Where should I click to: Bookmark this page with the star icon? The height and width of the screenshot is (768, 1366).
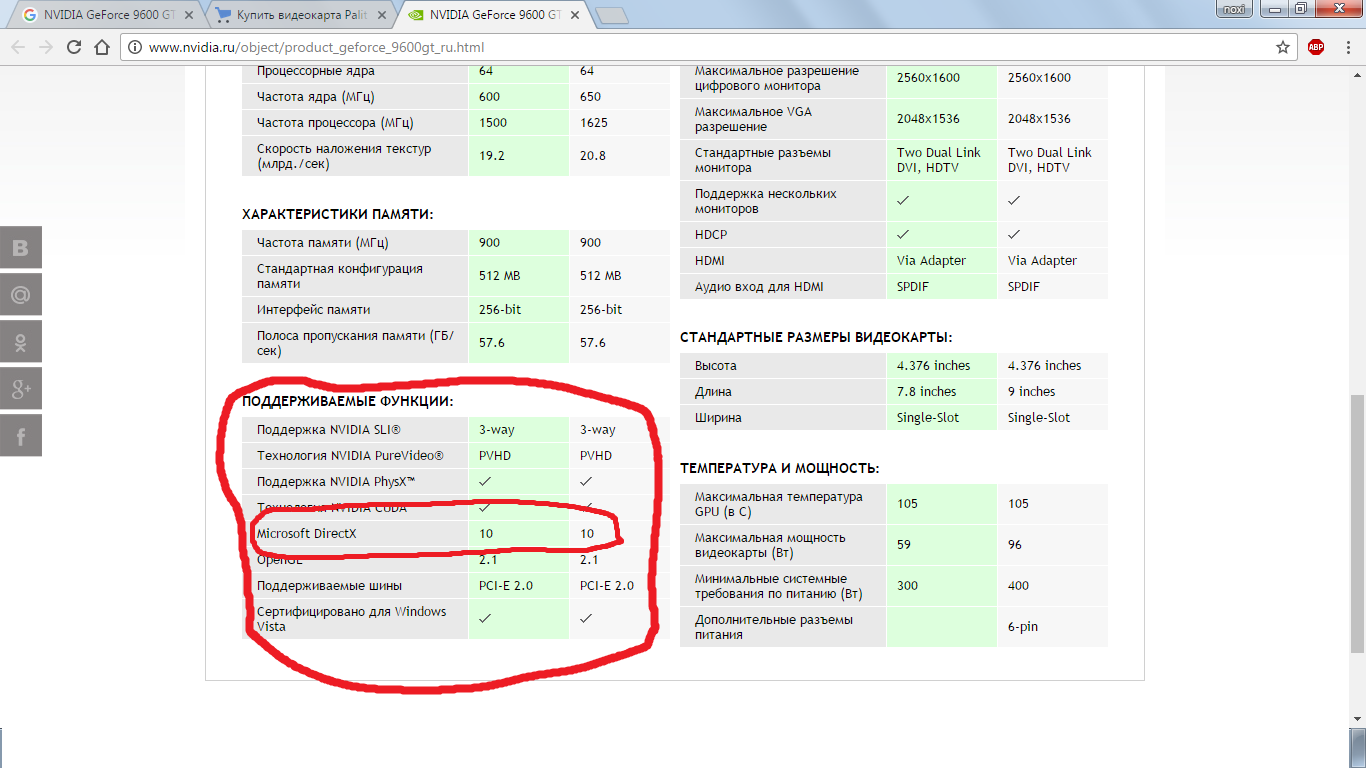pos(1283,47)
